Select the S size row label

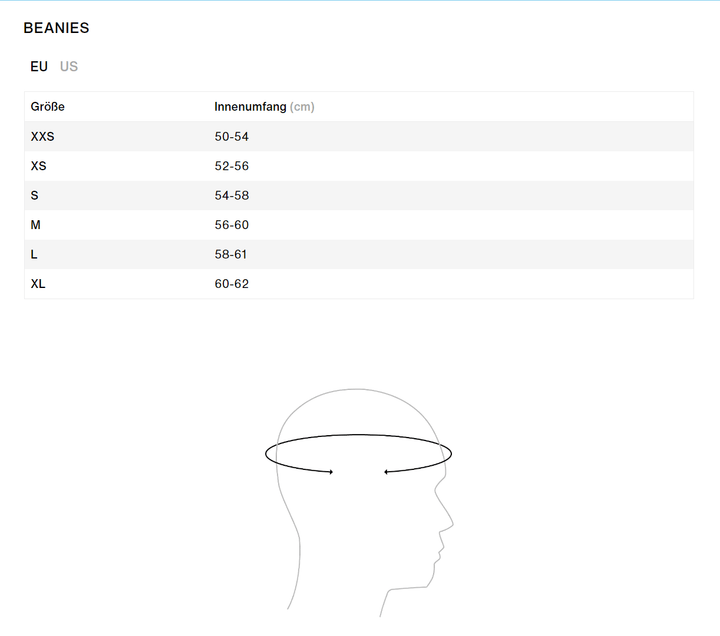[35, 195]
